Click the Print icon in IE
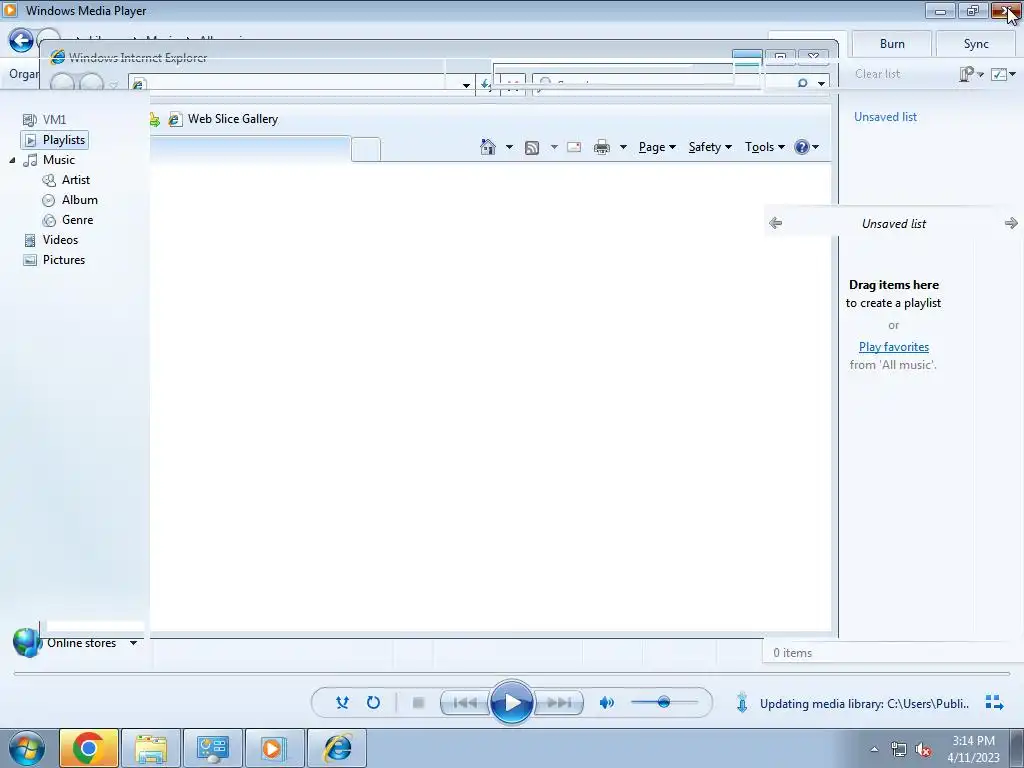Image resolution: width=1024 pixels, height=768 pixels. 601,147
